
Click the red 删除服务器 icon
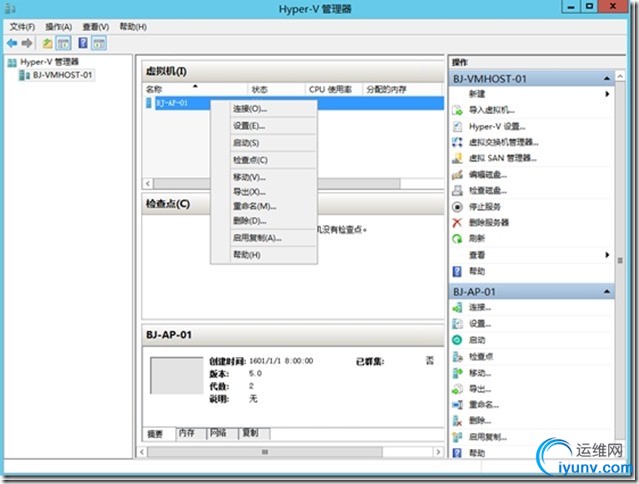tap(457, 222)
